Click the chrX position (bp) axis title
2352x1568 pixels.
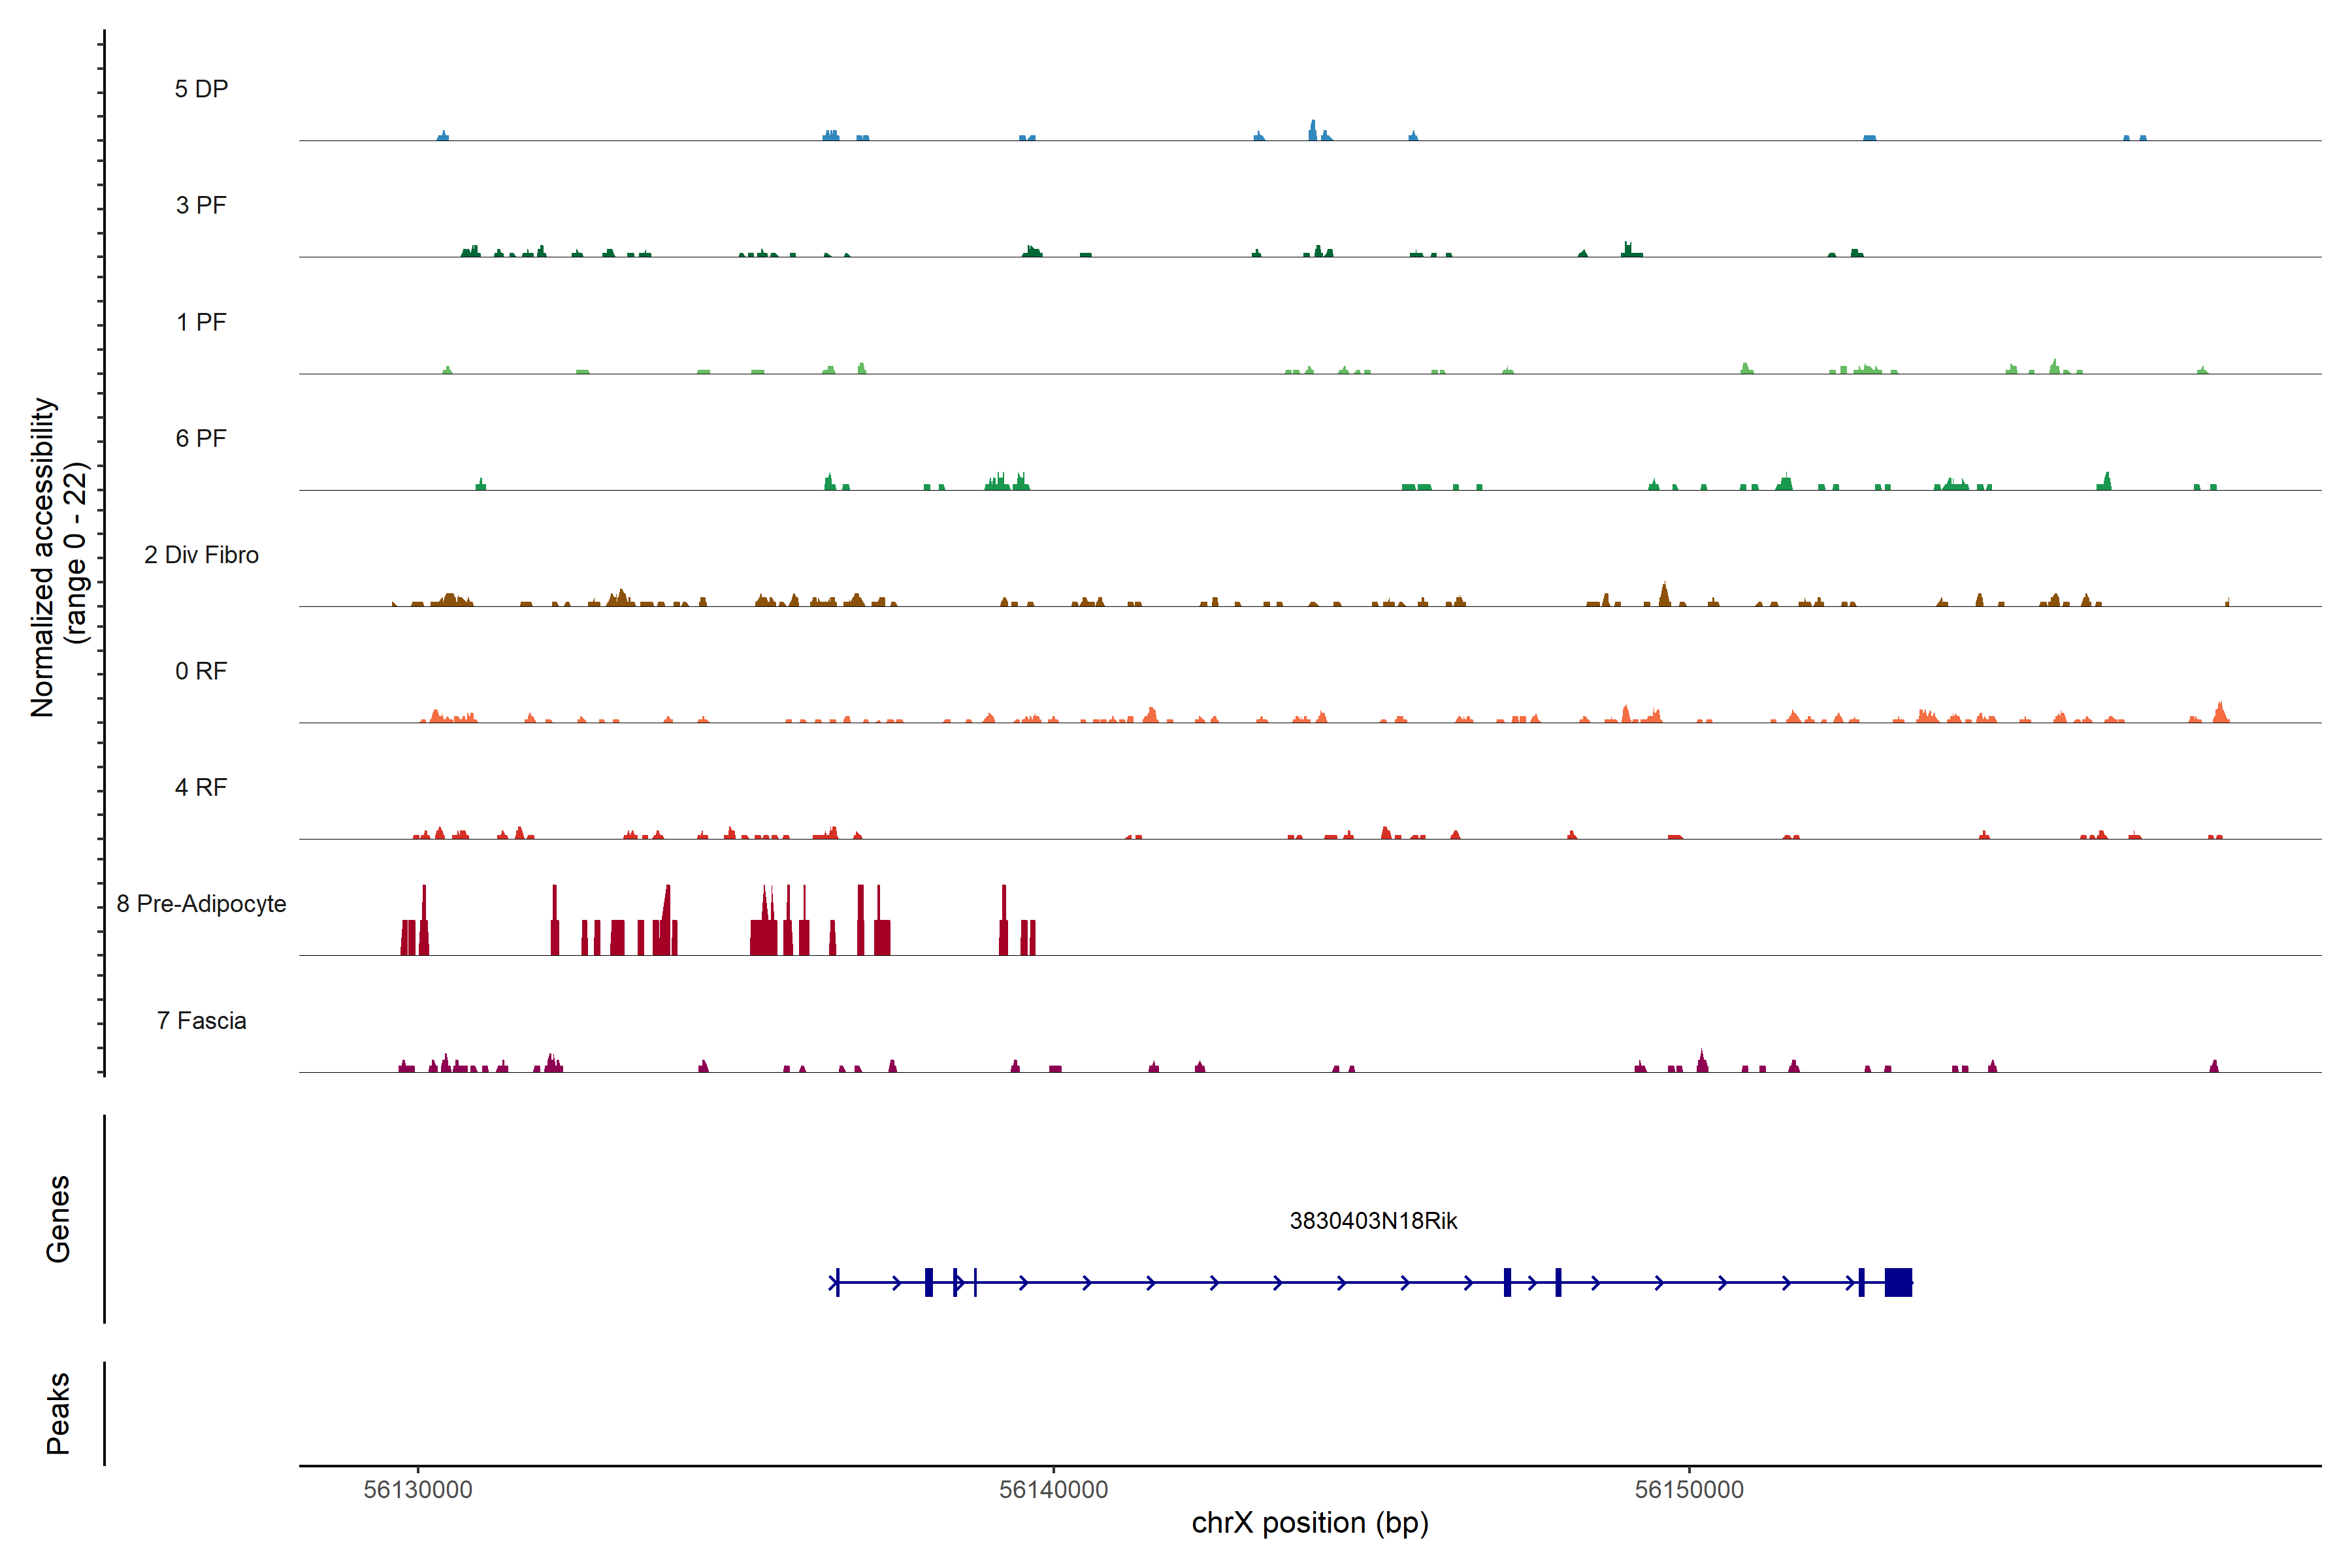(1310, 1523)
